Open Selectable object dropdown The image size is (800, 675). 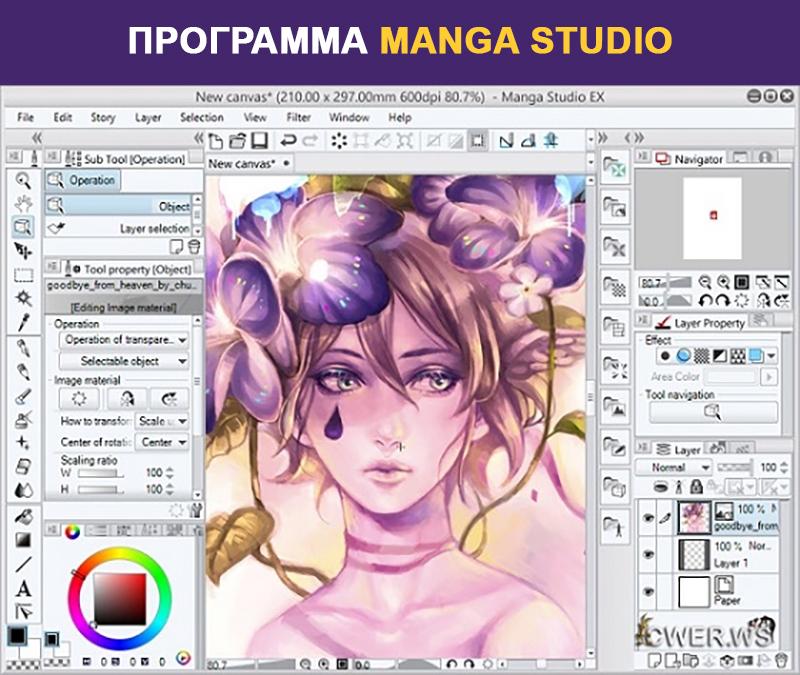coord(124,361)
